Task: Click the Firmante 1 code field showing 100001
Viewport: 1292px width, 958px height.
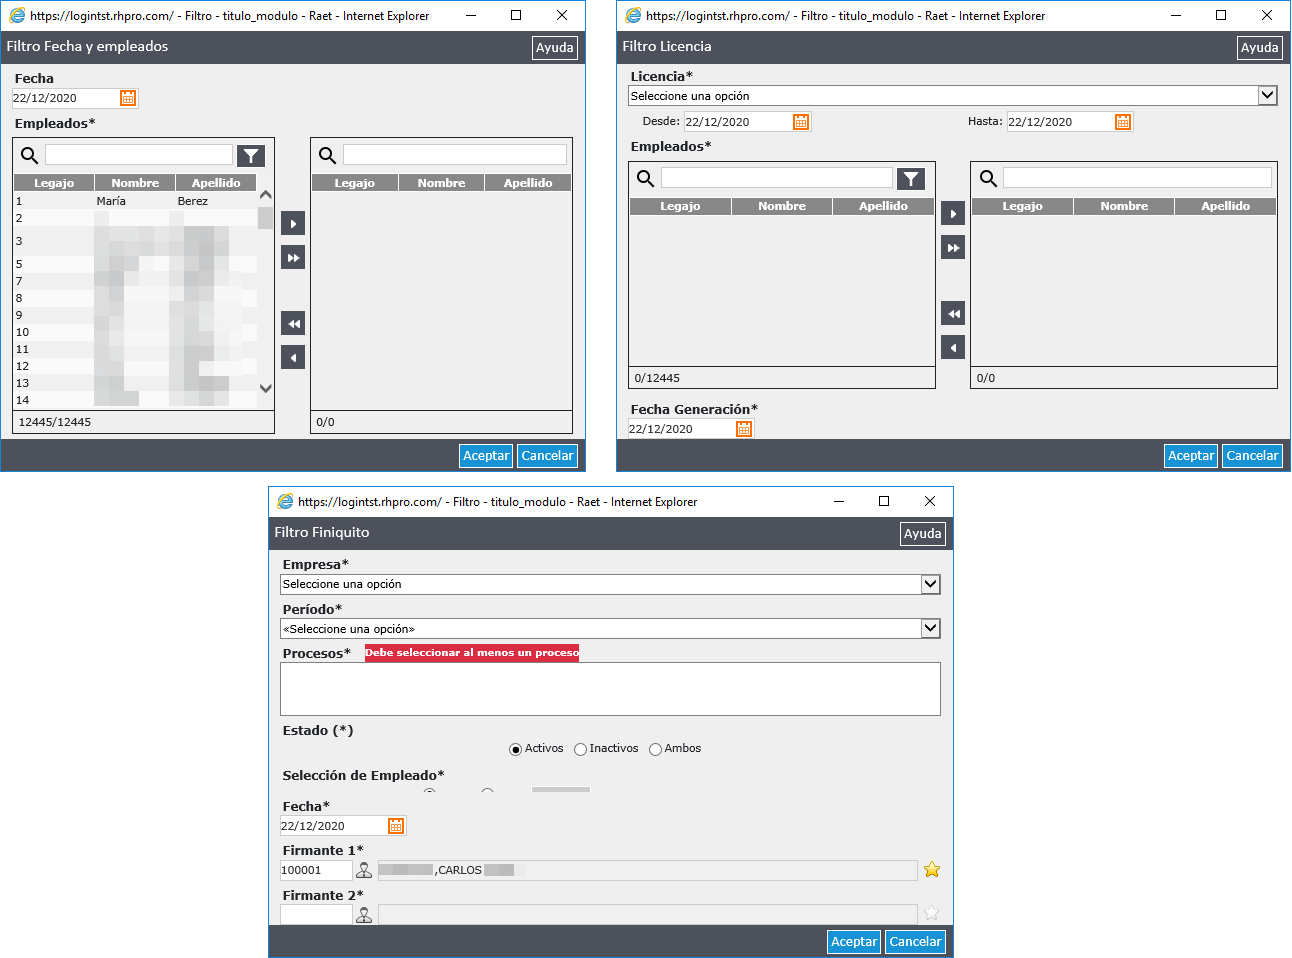Action: pyautogui.click(x=316, y=870)
